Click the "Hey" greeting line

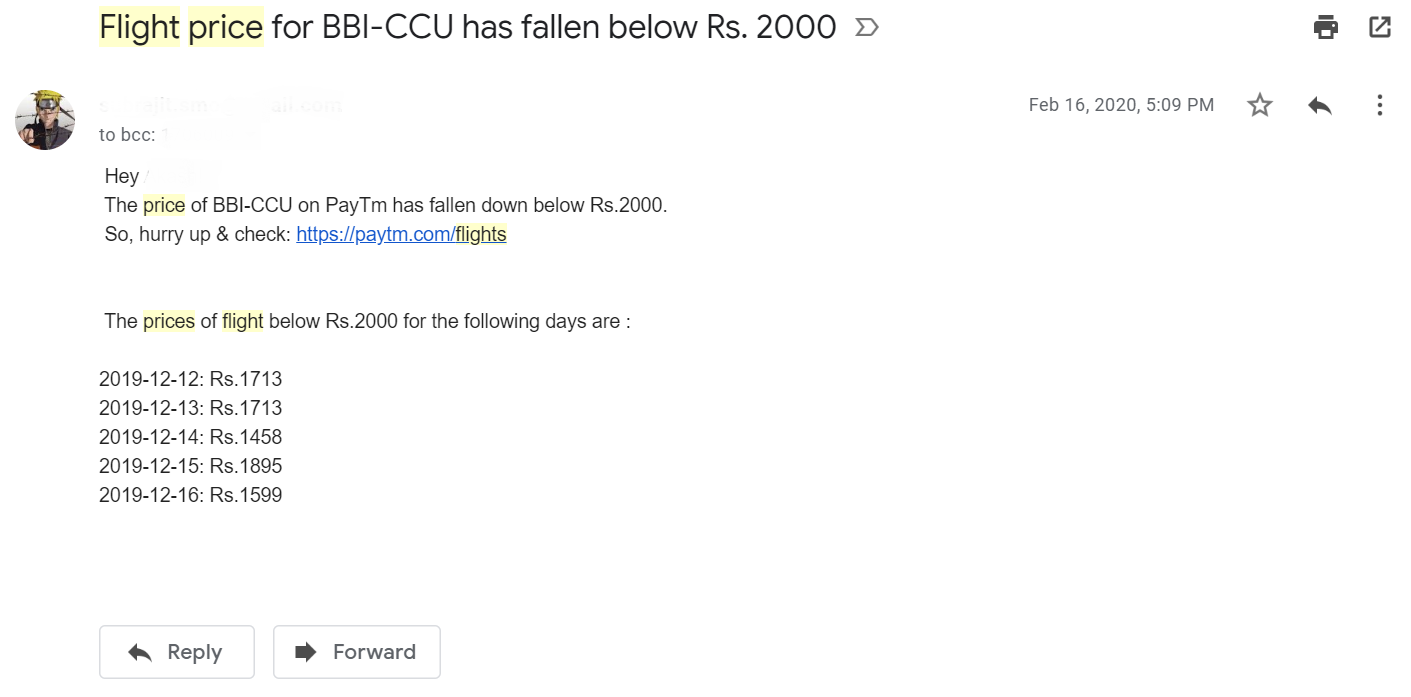pos(162,176)
